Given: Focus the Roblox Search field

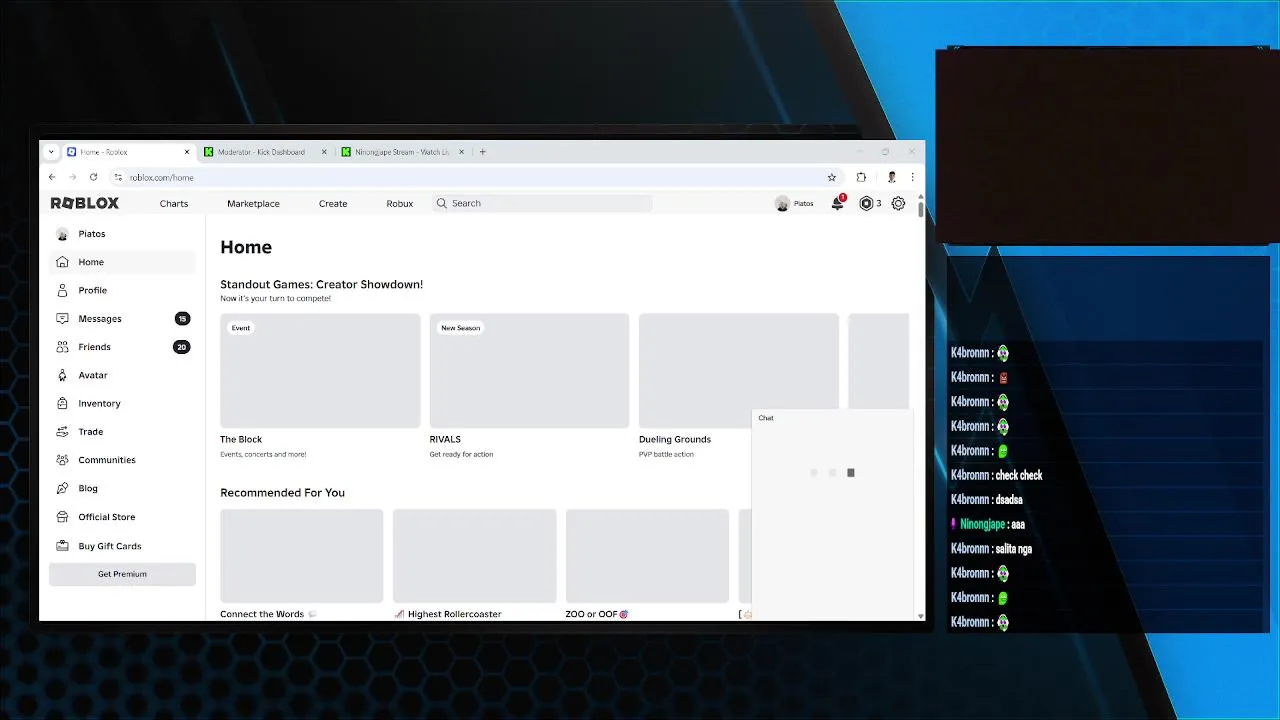Looking at the screenshot, I should [x=543, y=203].
